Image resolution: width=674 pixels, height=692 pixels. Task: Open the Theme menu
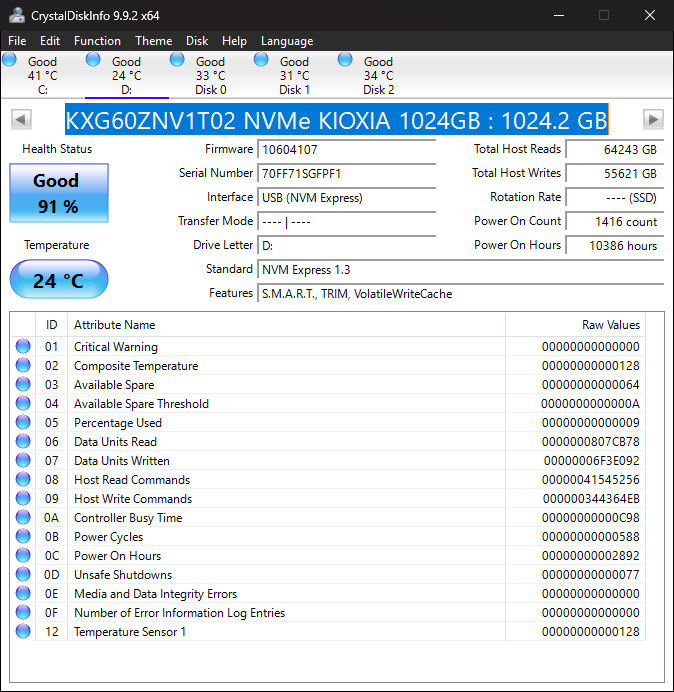(x=154, y=41)
